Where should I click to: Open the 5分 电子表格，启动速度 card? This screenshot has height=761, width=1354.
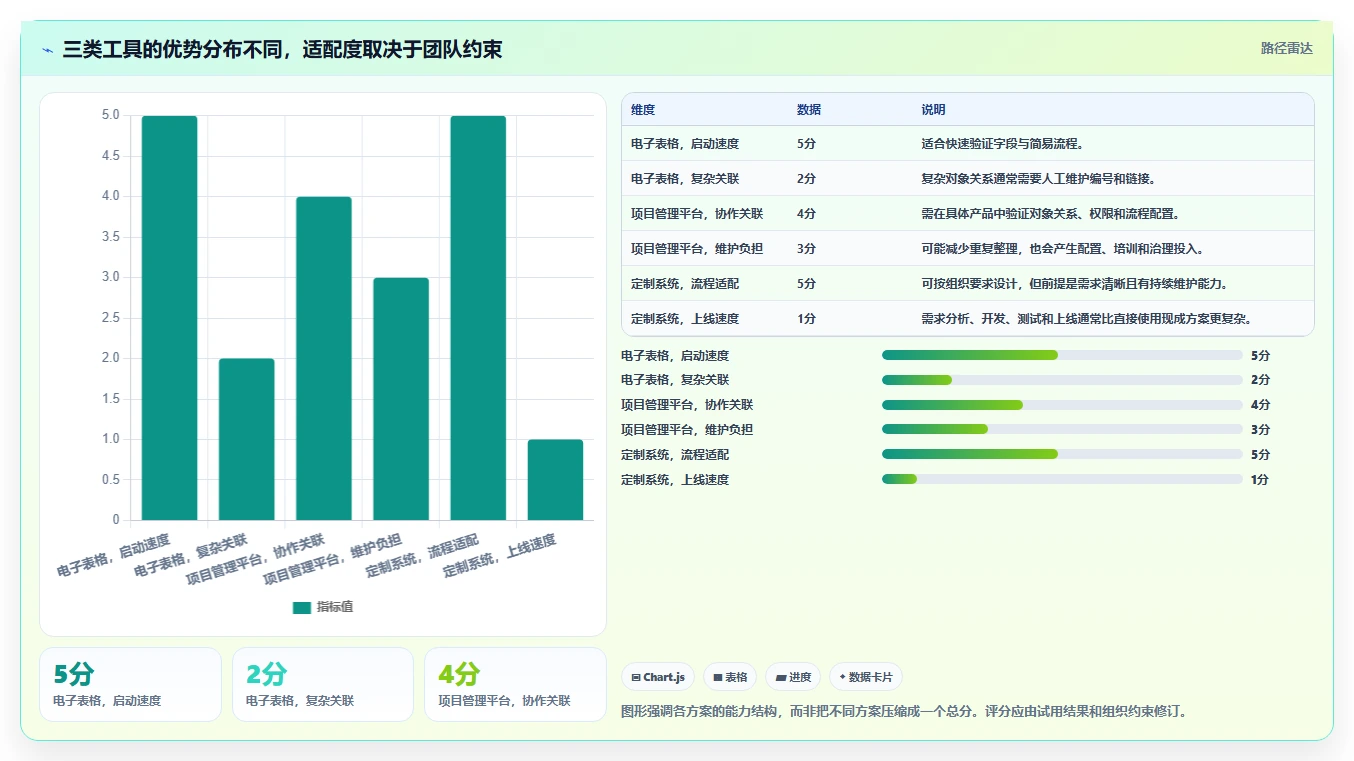coord(130,684)
